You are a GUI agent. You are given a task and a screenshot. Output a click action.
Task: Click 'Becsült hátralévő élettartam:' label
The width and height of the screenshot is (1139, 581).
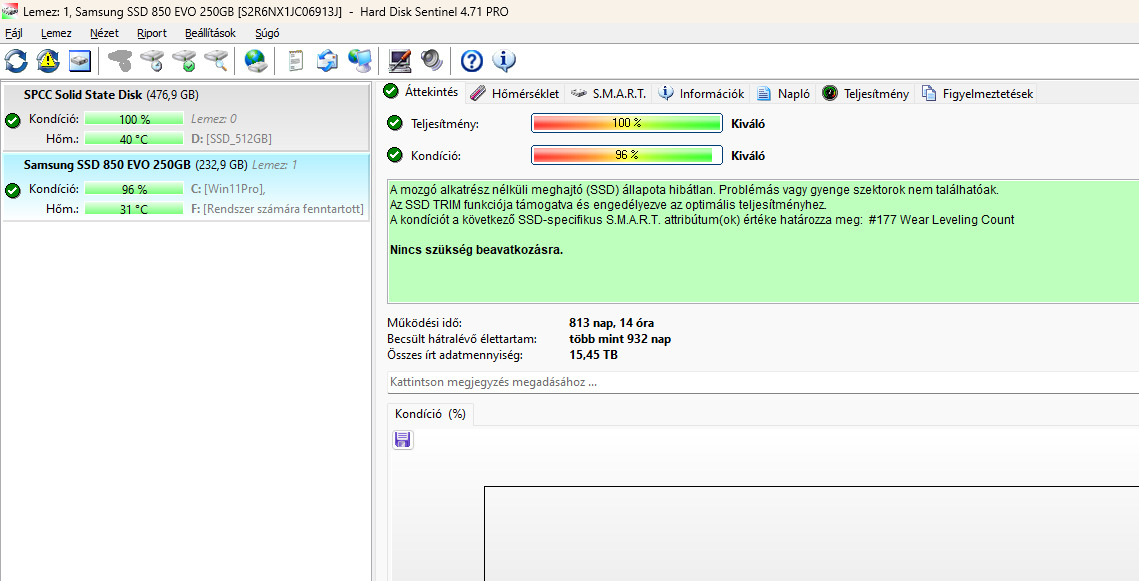tap(462, 339)
